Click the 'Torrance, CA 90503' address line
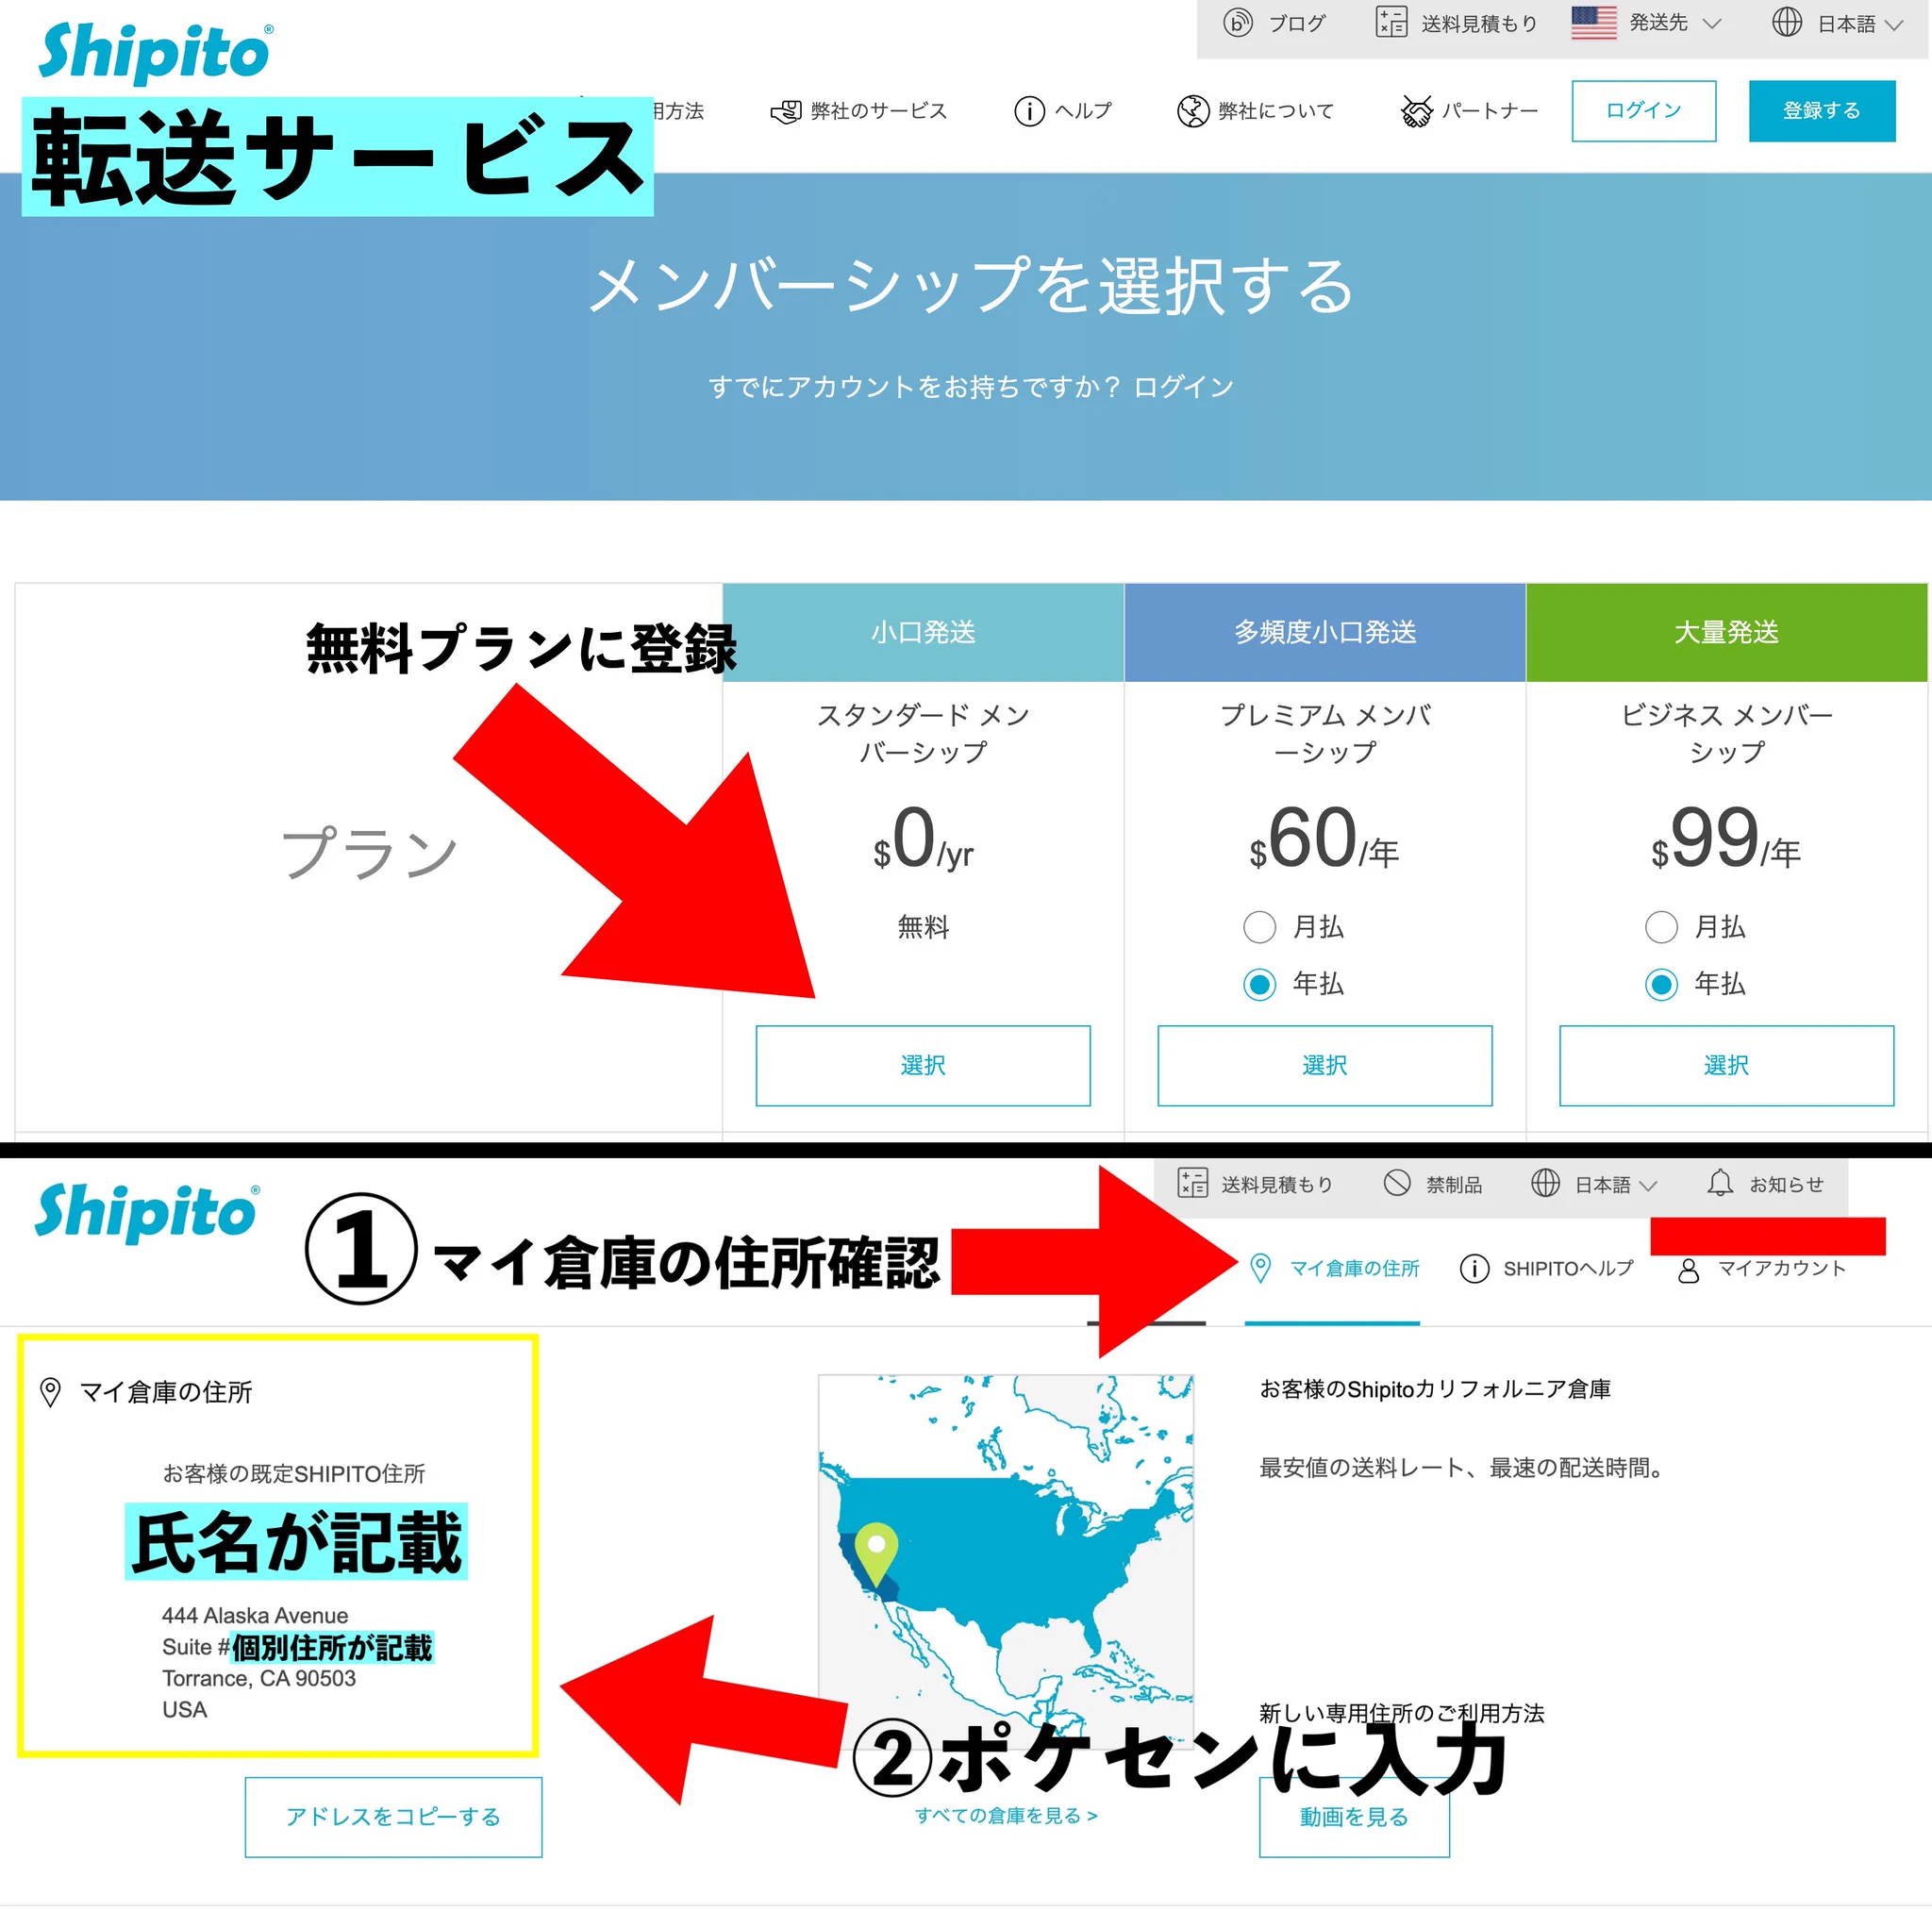1932x1910 pixels. point(259,1678)
